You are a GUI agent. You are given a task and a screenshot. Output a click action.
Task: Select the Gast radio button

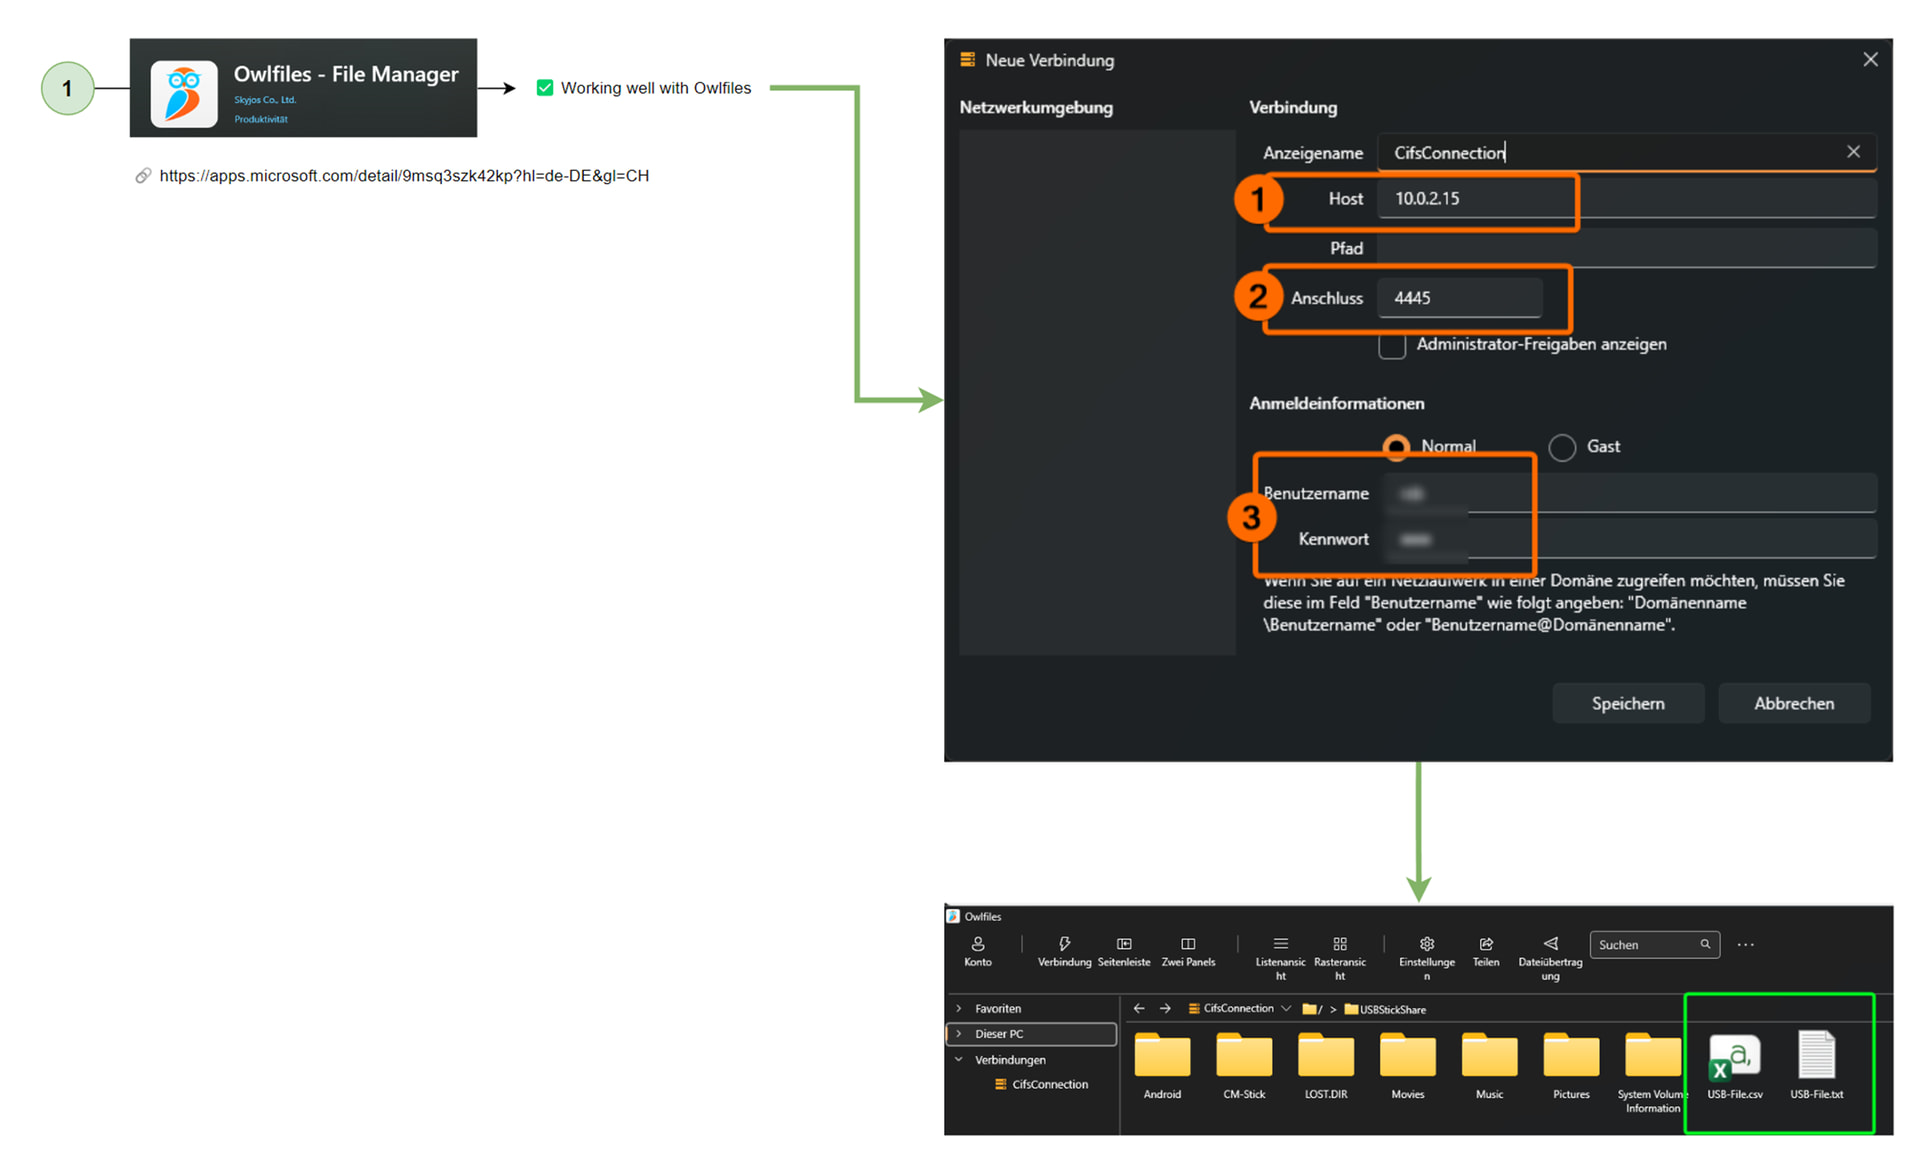[x=1562, y=447]
